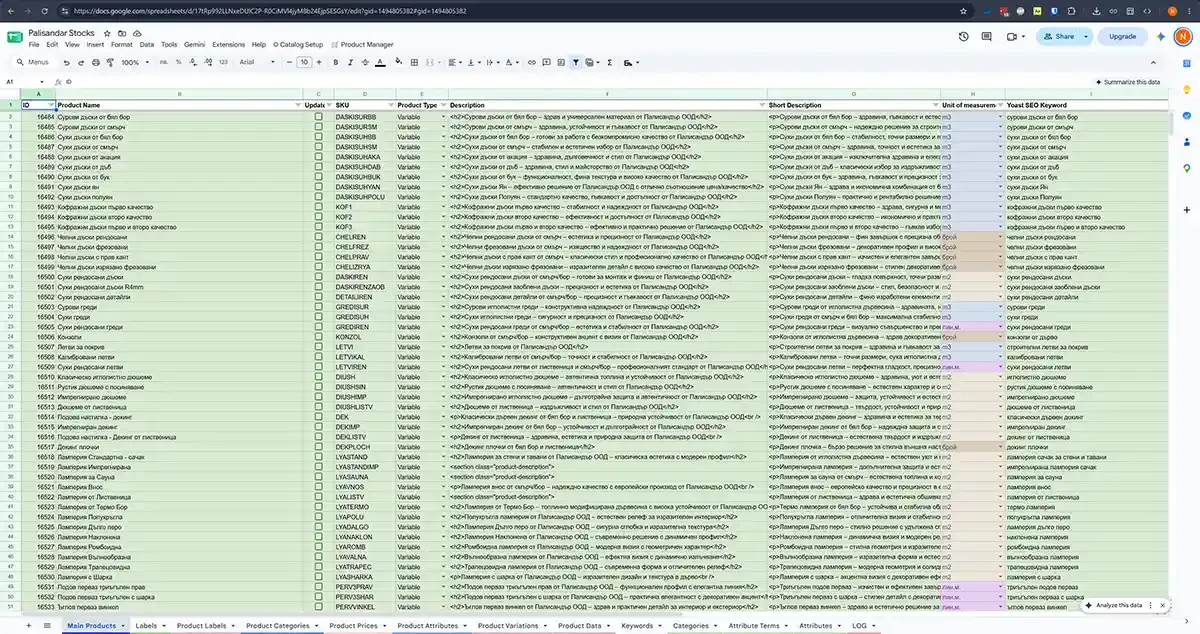Toggle Bold formatting
This screenshot has width=1200, height=634.
335,62
